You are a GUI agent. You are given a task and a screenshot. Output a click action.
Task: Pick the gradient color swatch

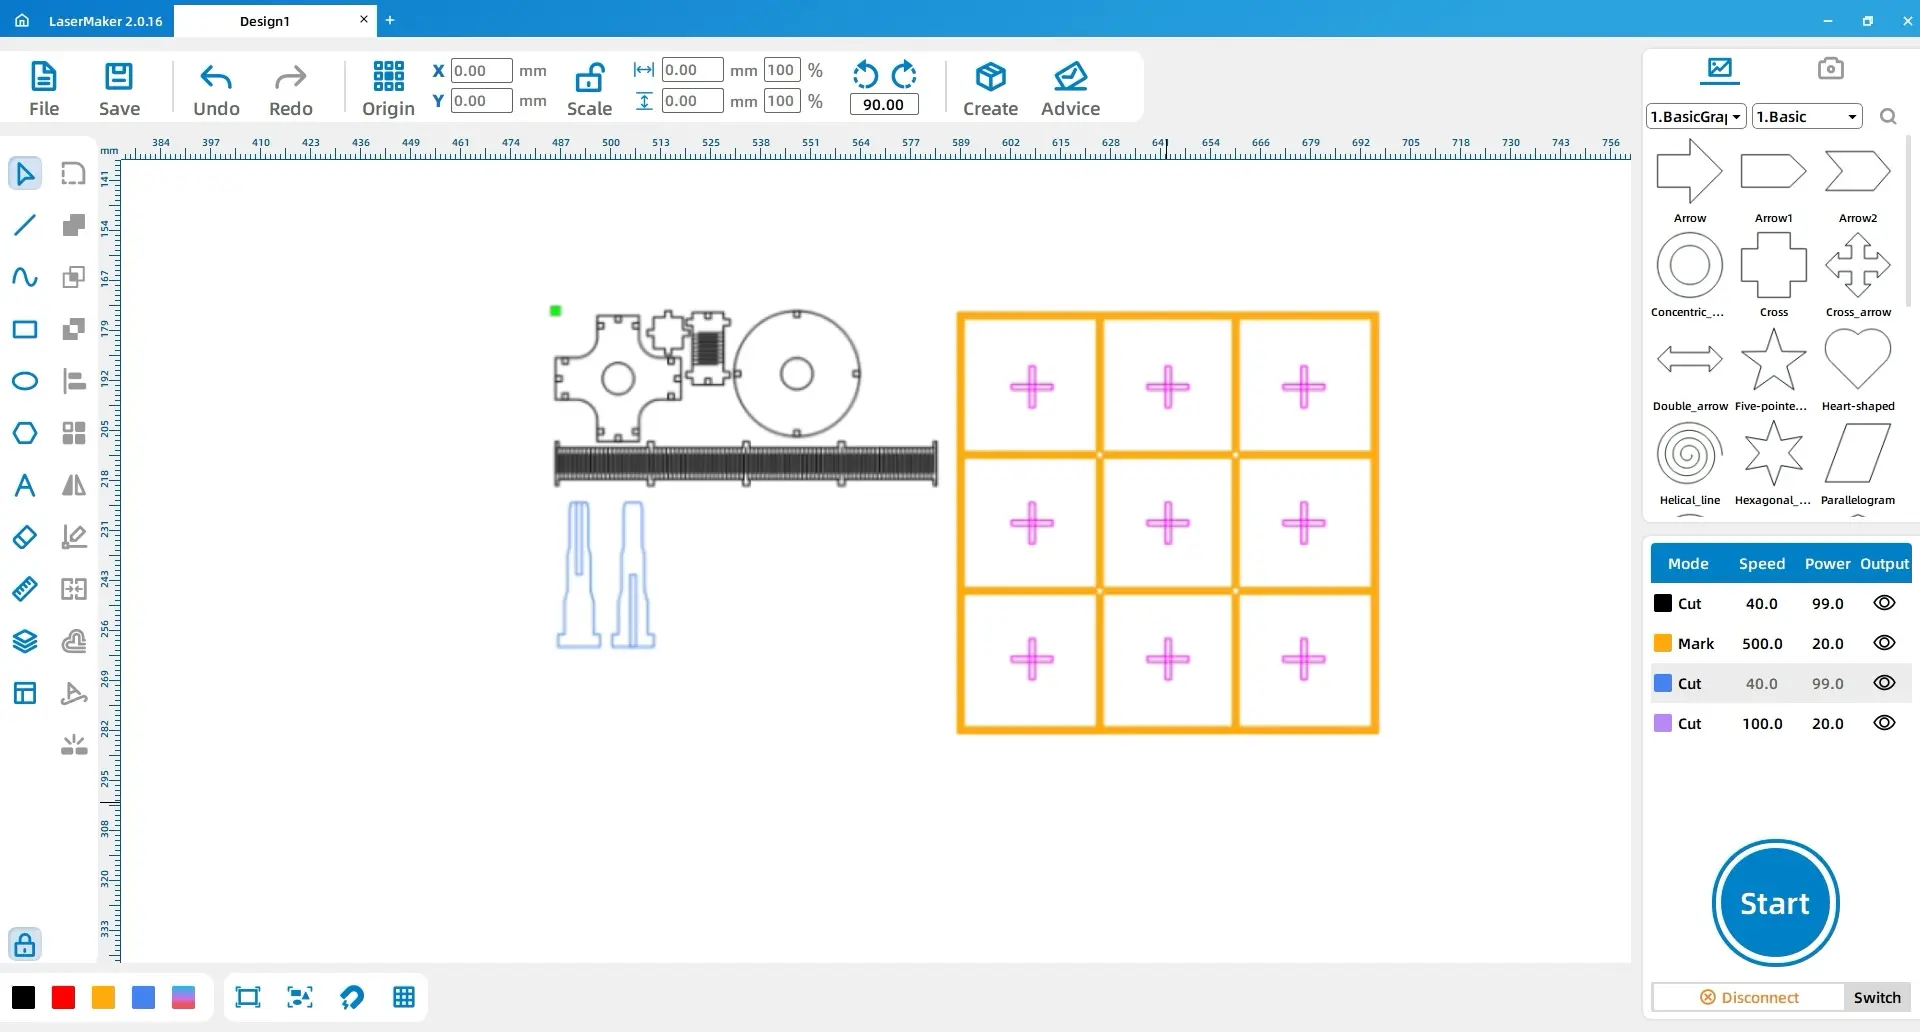point(183,997)
